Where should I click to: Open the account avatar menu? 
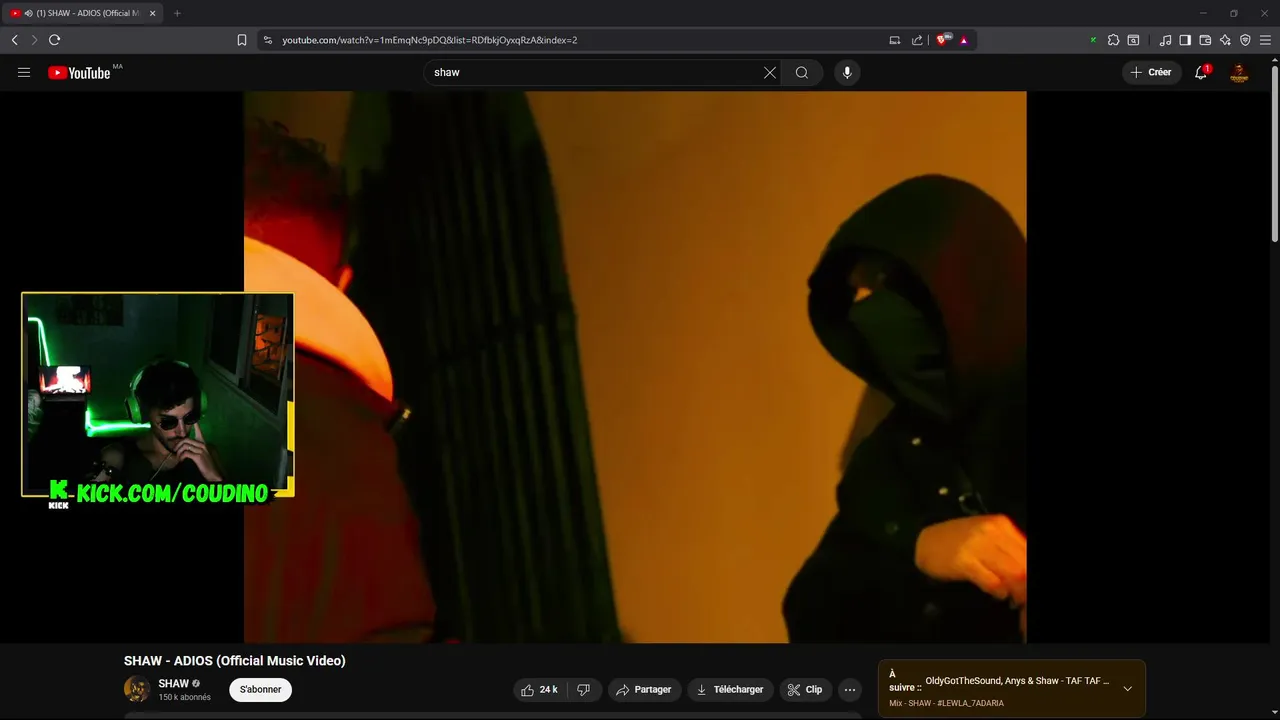click(x=1239, y=72)
